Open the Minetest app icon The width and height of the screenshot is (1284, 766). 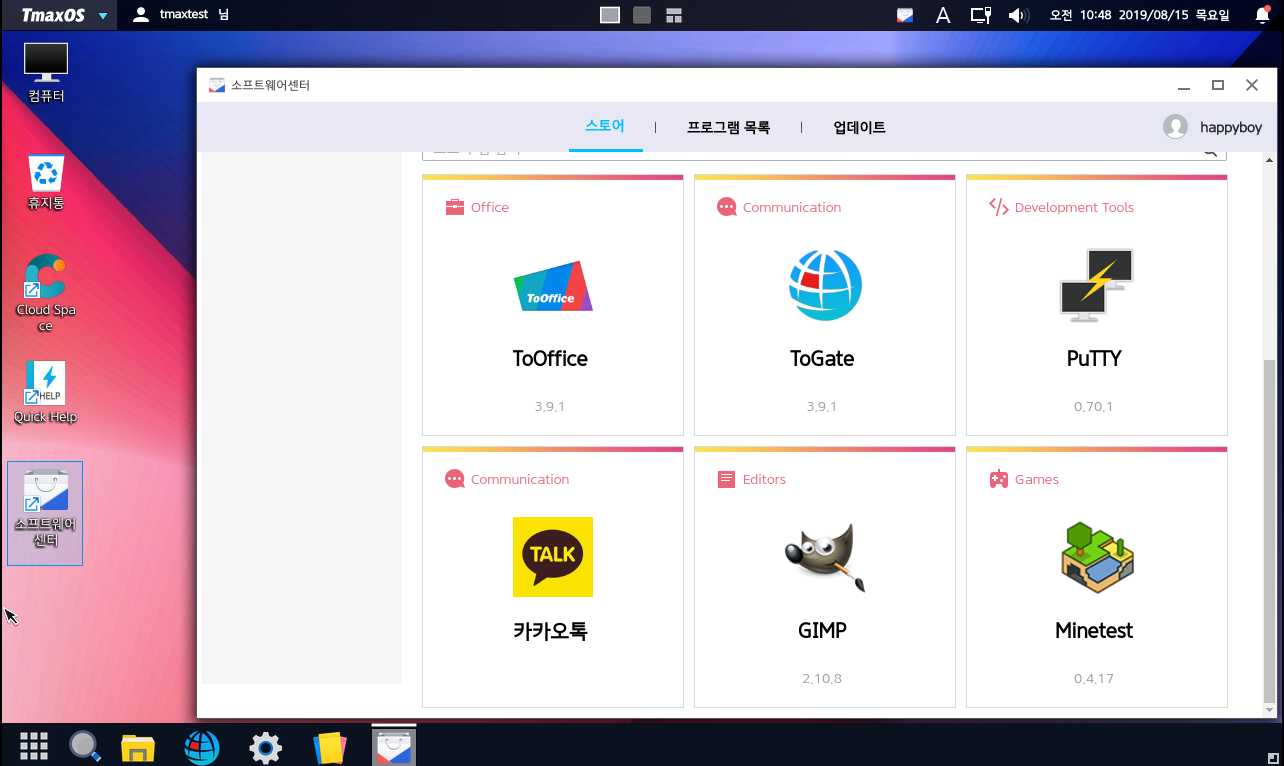(x=1096, y=557)
